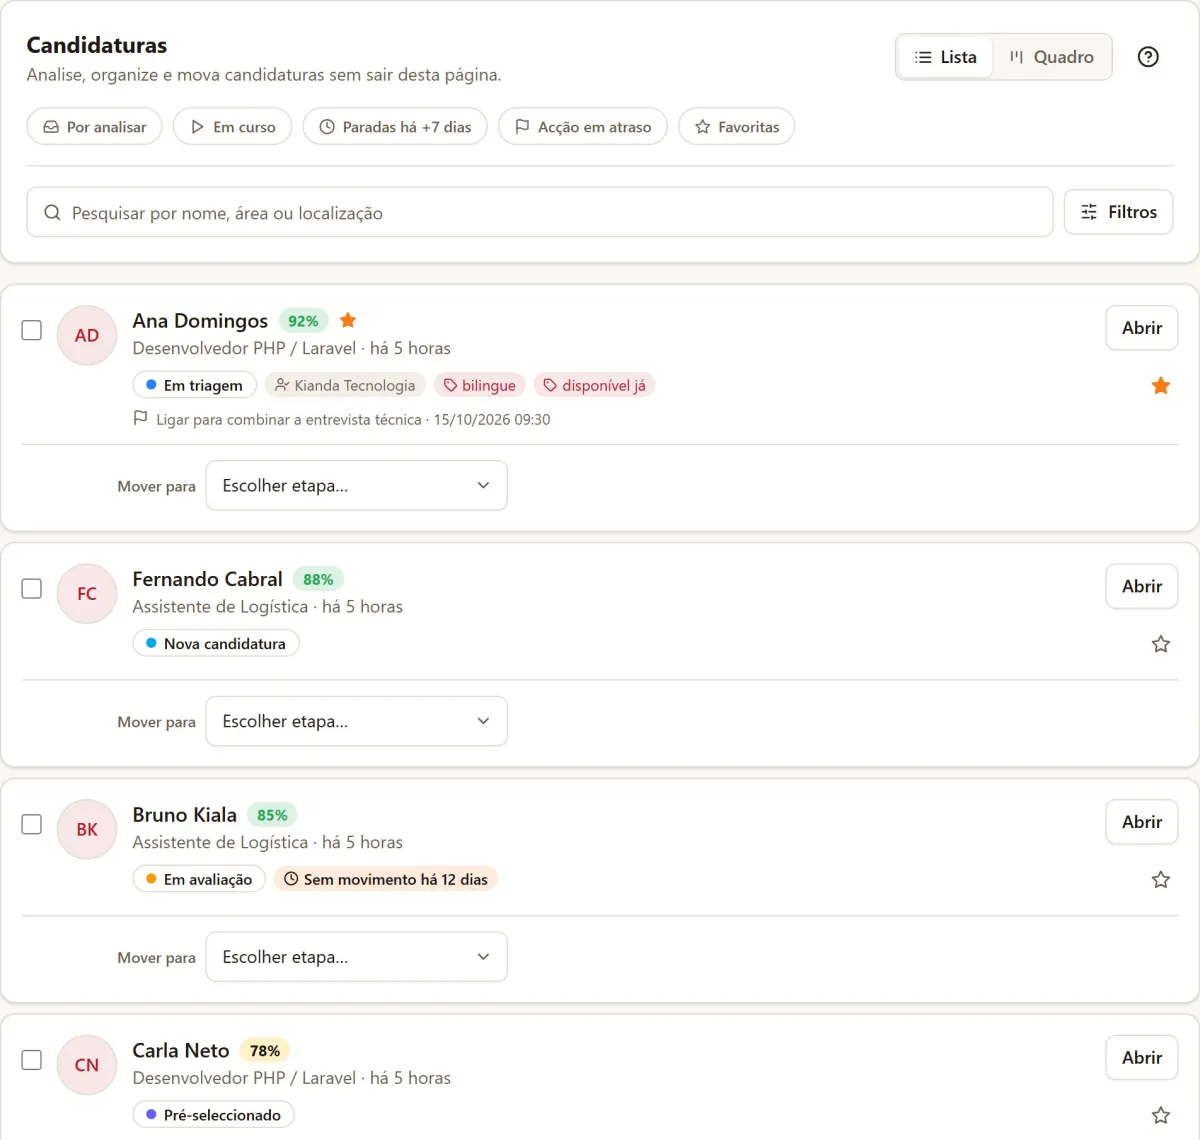Click the CN avatar of Carla Neto
Screen dimensions: 1200x1140
[x=87, y=1065]
